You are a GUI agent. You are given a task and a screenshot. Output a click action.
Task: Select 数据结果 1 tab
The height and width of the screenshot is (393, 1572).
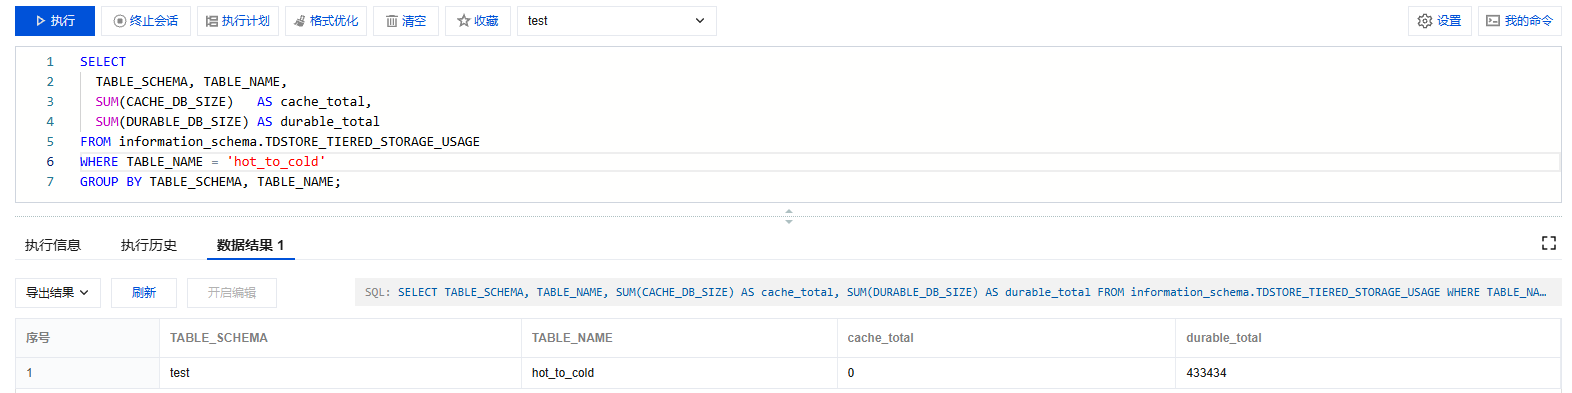pos(251,245)
